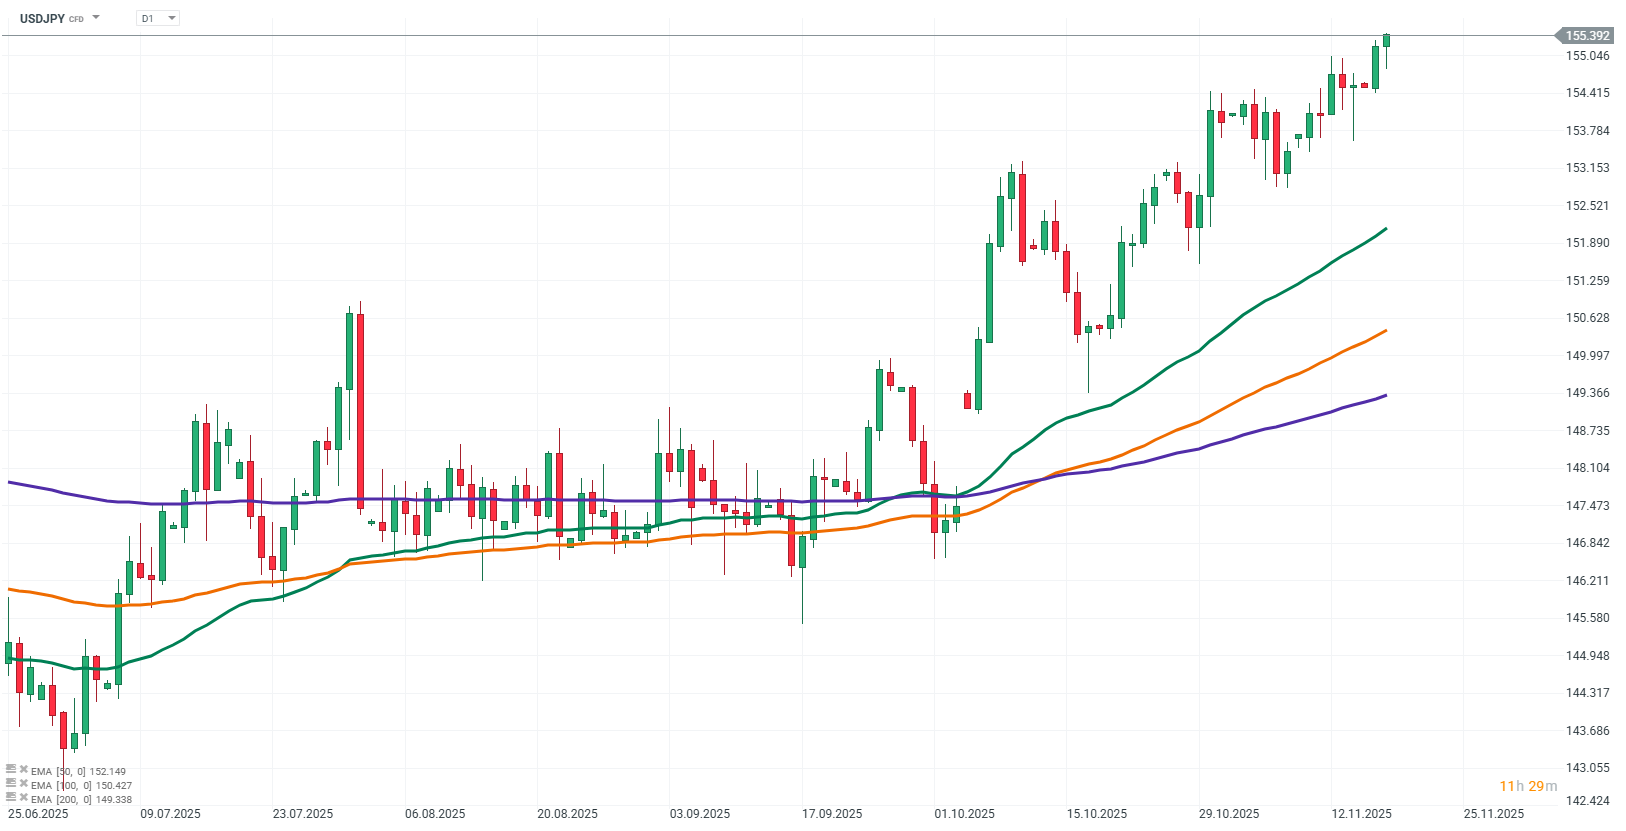The height and width of the screenshot is (831, 1626).
Task: Click the 146.211 level on price scale
Action: click(x=1587, y=581)
